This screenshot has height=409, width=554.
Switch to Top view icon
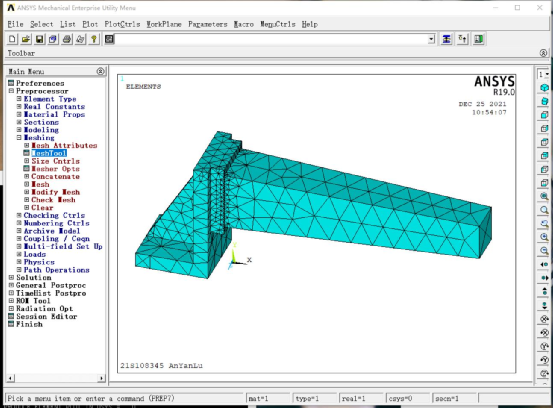(544, 142)
